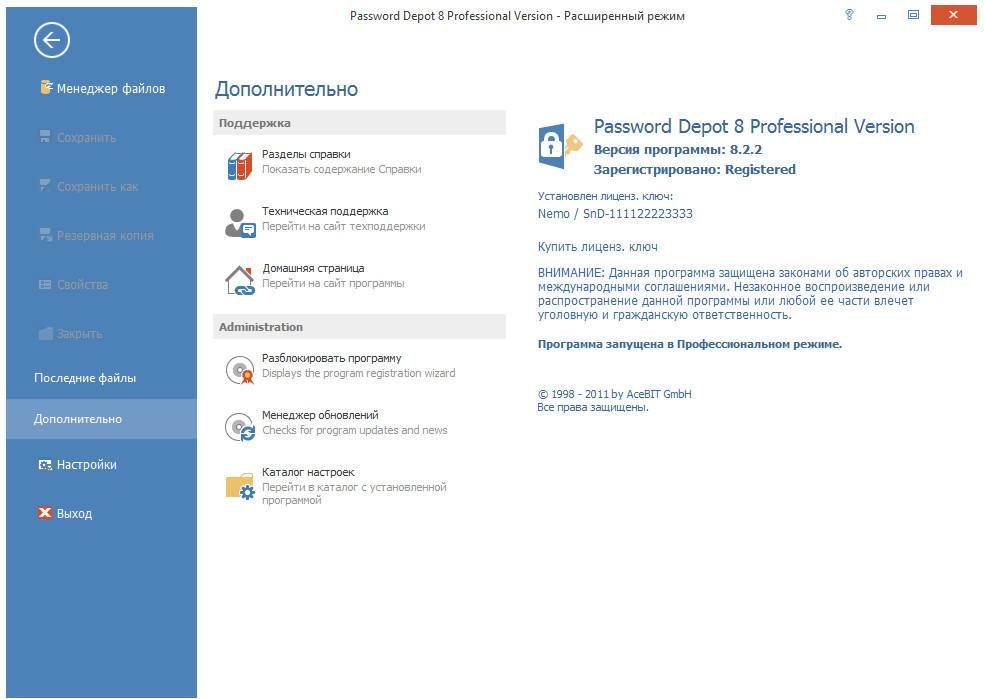Click the disc-with-arrows icon for Менеджер обновлений

click(x=240, y=427)
